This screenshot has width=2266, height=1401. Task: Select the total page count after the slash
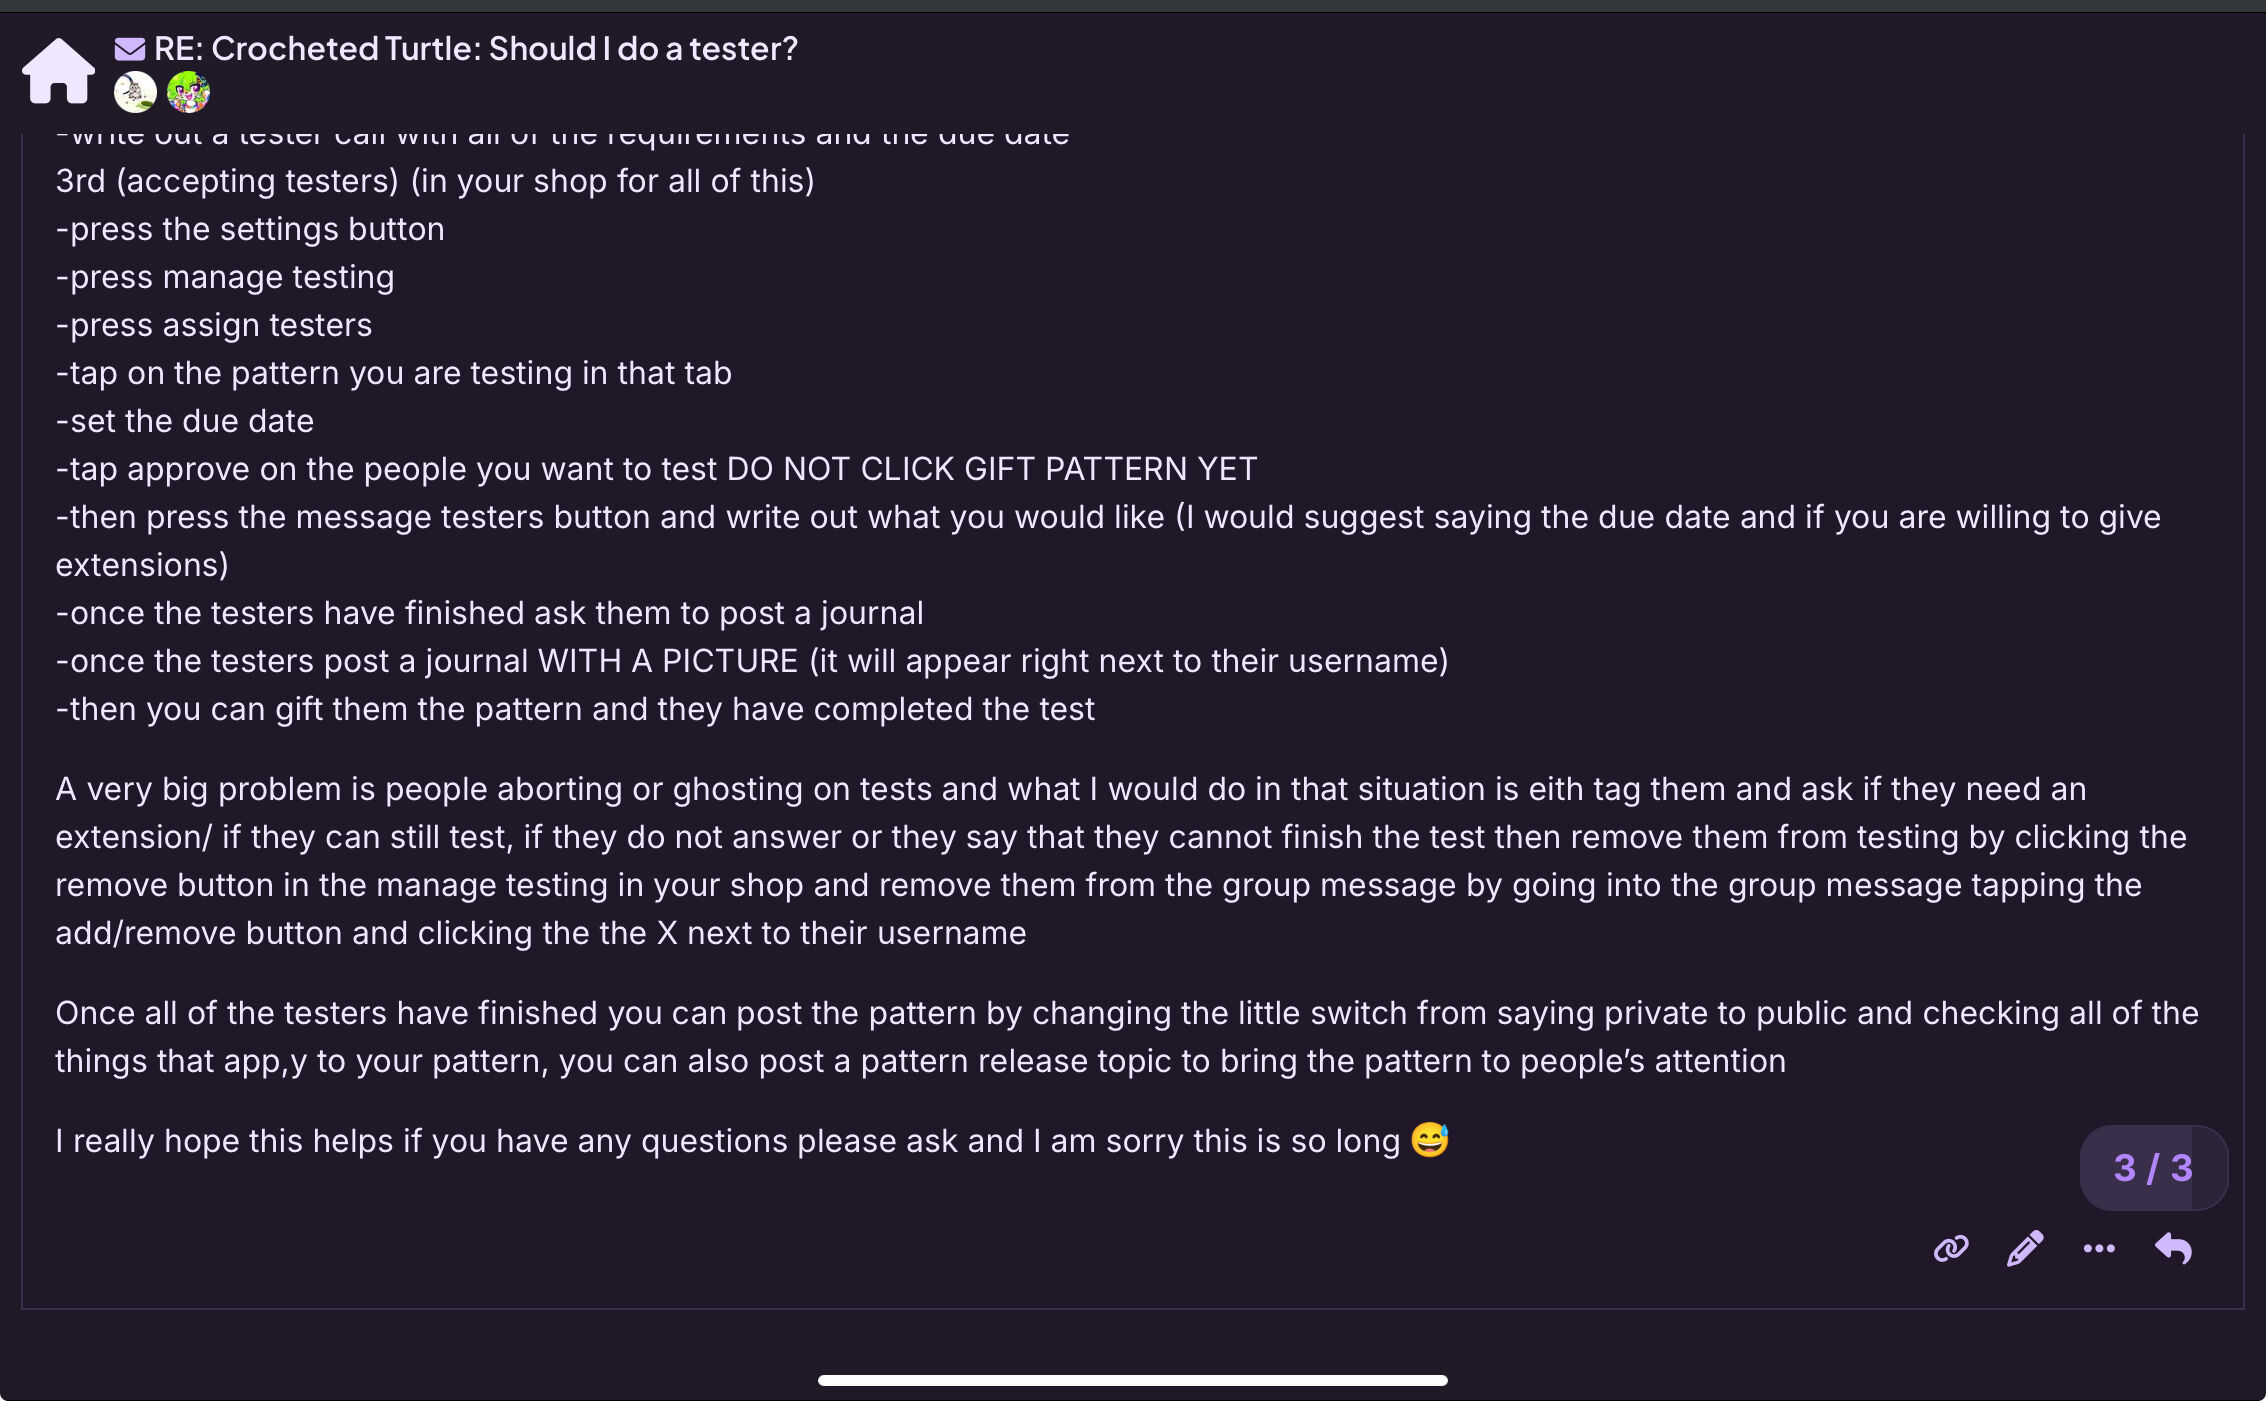pyautogui.click(x=2182, y=1168)
